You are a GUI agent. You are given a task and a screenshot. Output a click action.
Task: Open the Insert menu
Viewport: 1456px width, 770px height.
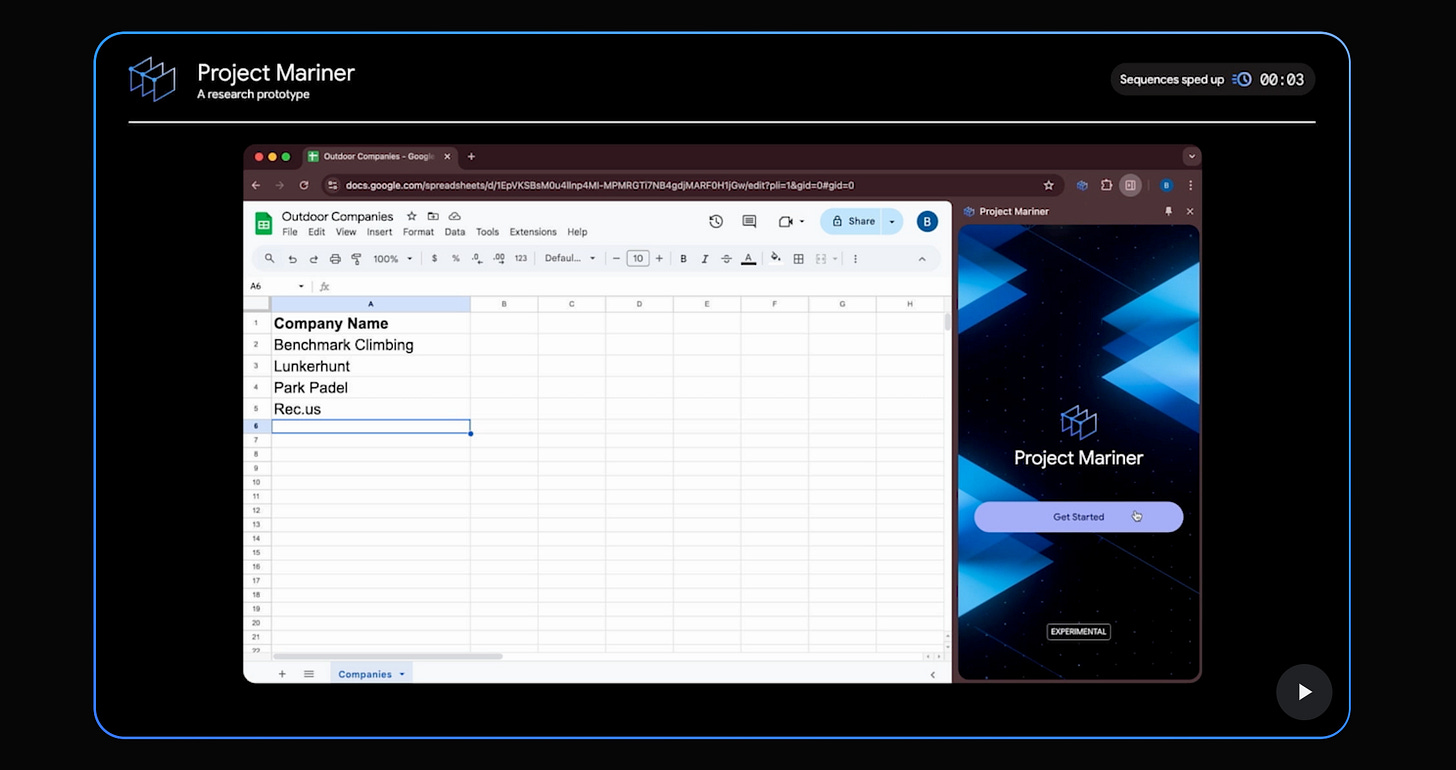380,232
